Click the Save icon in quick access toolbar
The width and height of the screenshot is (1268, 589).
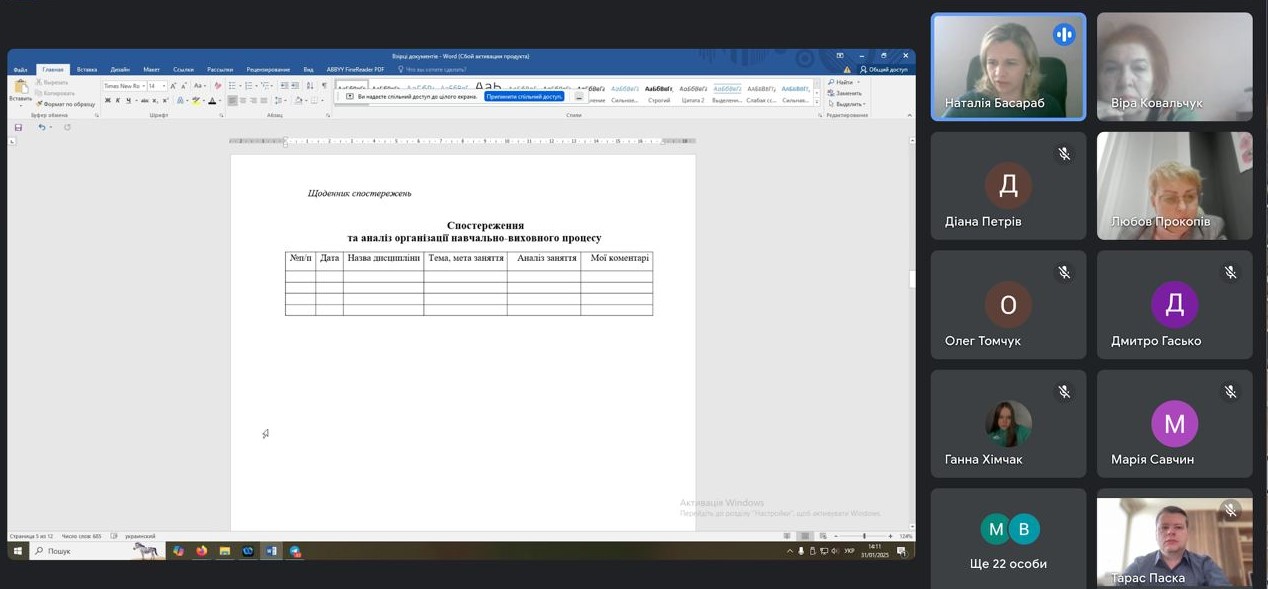tap(18, 127)
